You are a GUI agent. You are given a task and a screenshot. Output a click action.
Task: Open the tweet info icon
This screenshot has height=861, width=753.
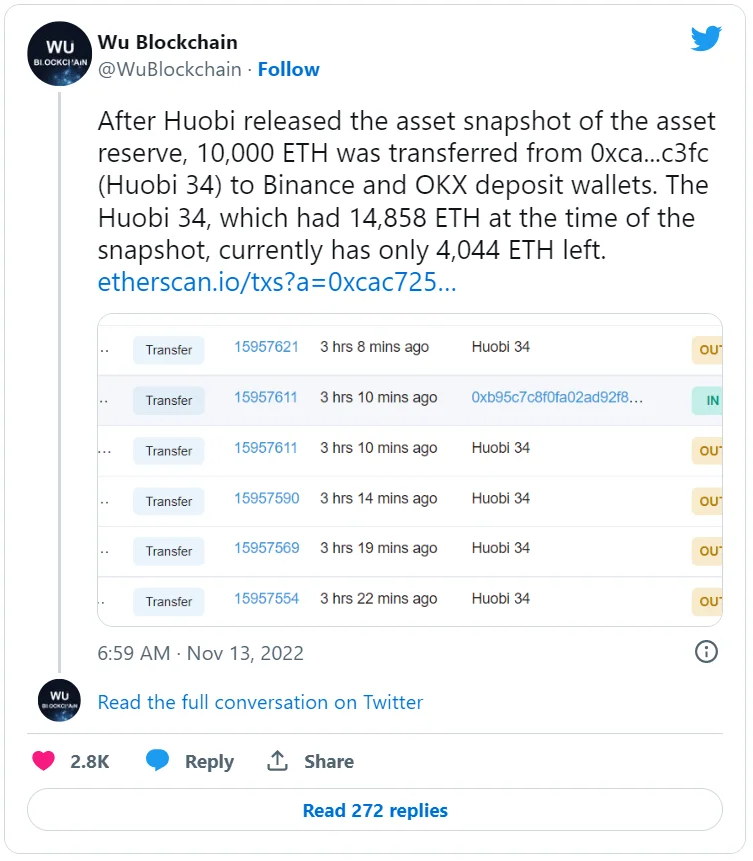click(x=706, y=652)
